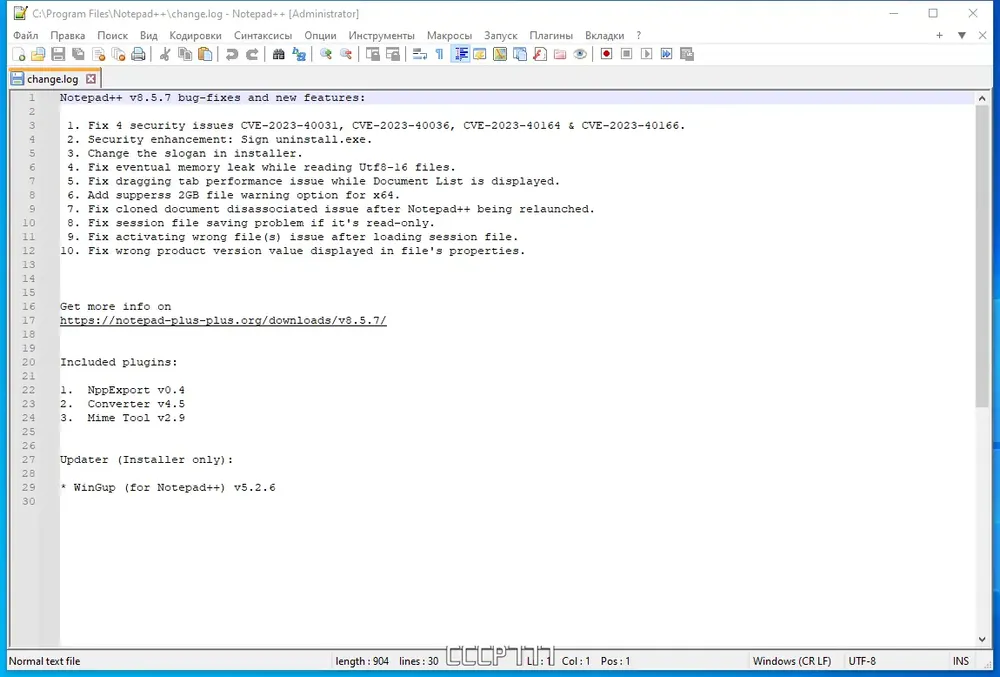Click the vertical scrollbar thumb
Image resolution: width=1000 pixels, height=677 pixels.
coord(982,256)
